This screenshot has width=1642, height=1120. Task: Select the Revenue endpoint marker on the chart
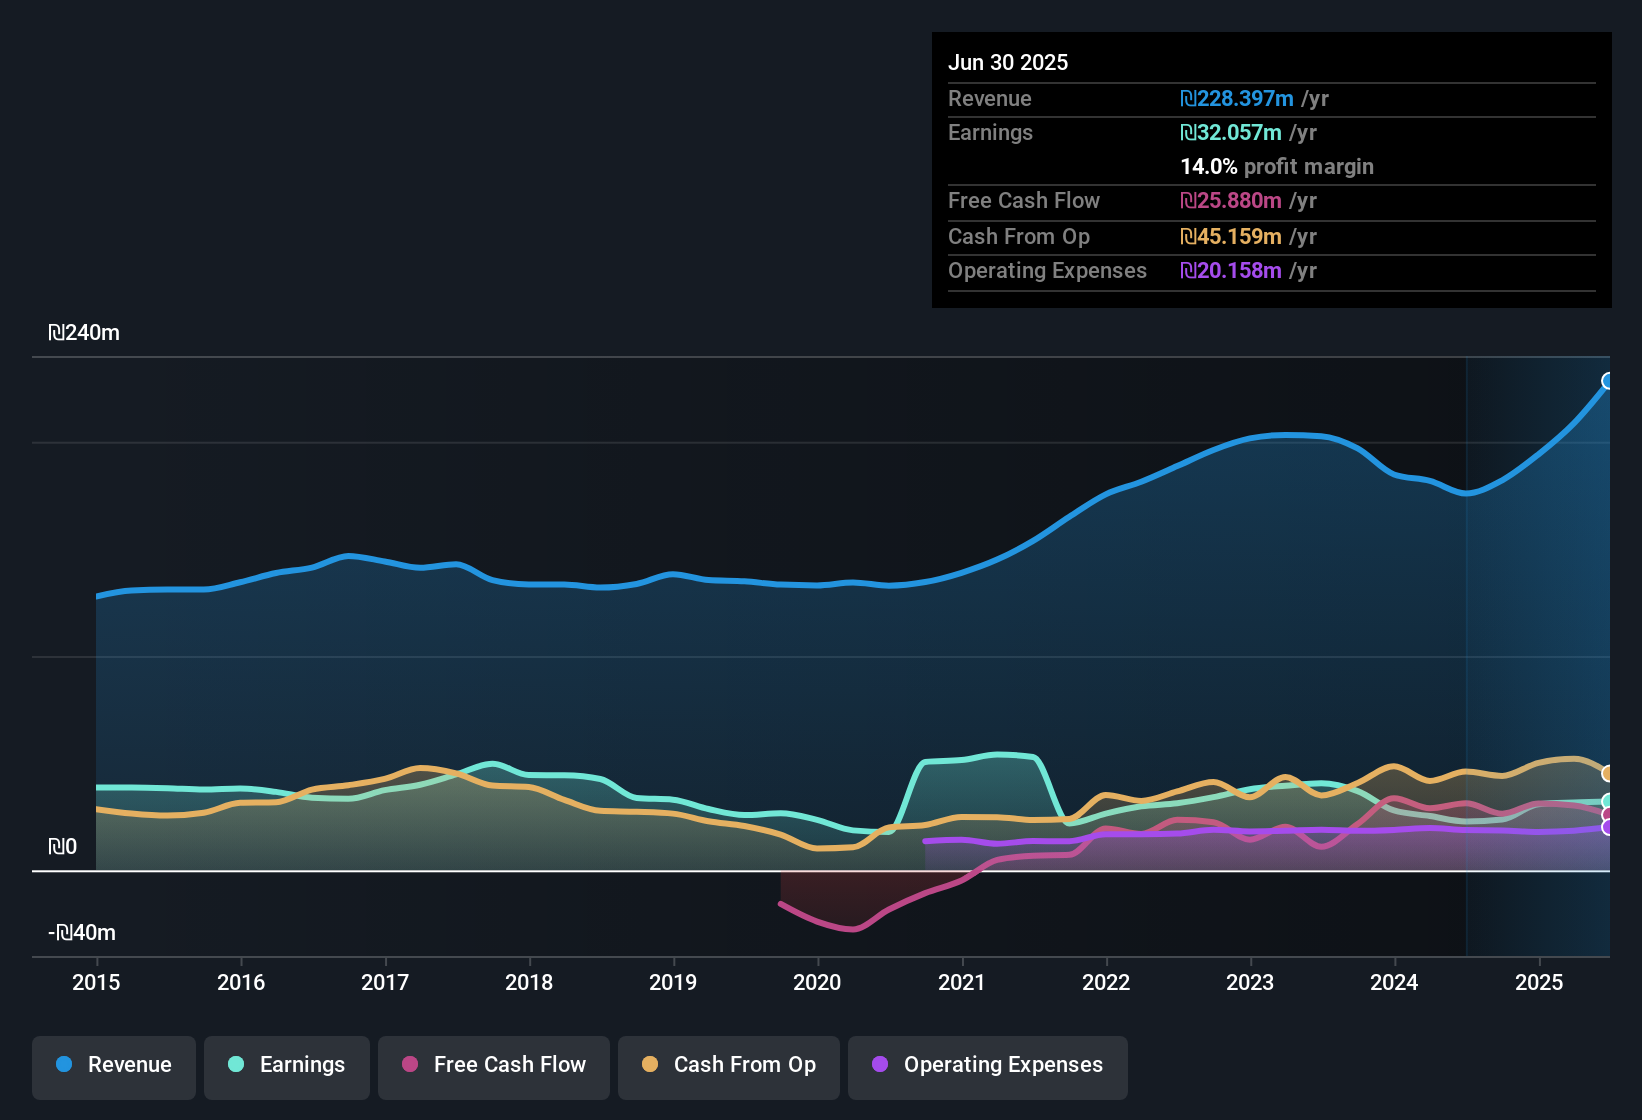point(1608,380)
